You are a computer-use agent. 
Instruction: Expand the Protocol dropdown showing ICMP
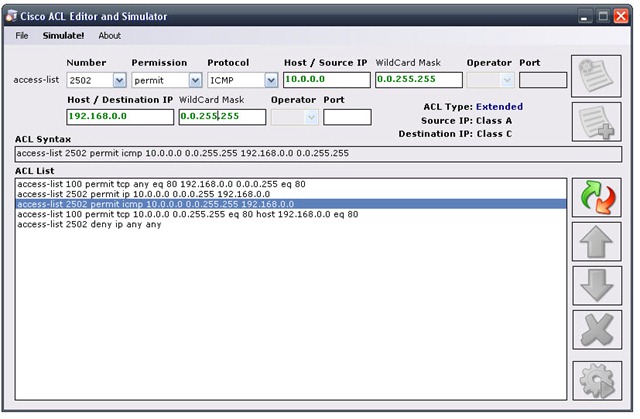coord(271,80)
